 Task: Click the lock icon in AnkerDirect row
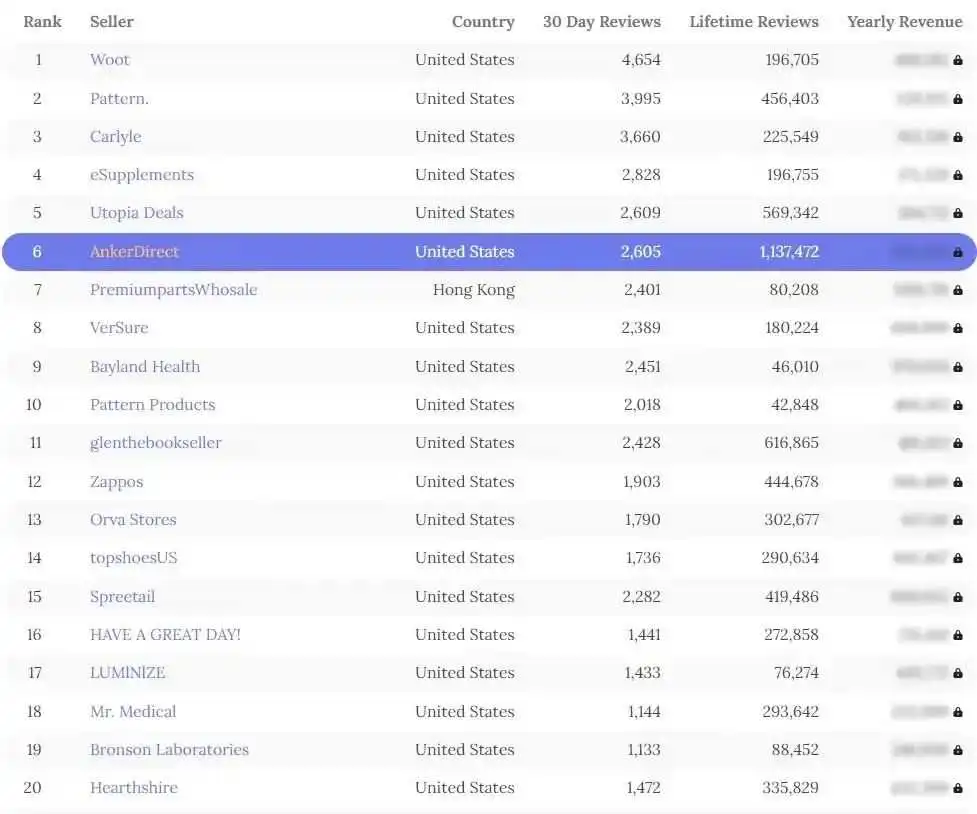(x=958, y=252)
